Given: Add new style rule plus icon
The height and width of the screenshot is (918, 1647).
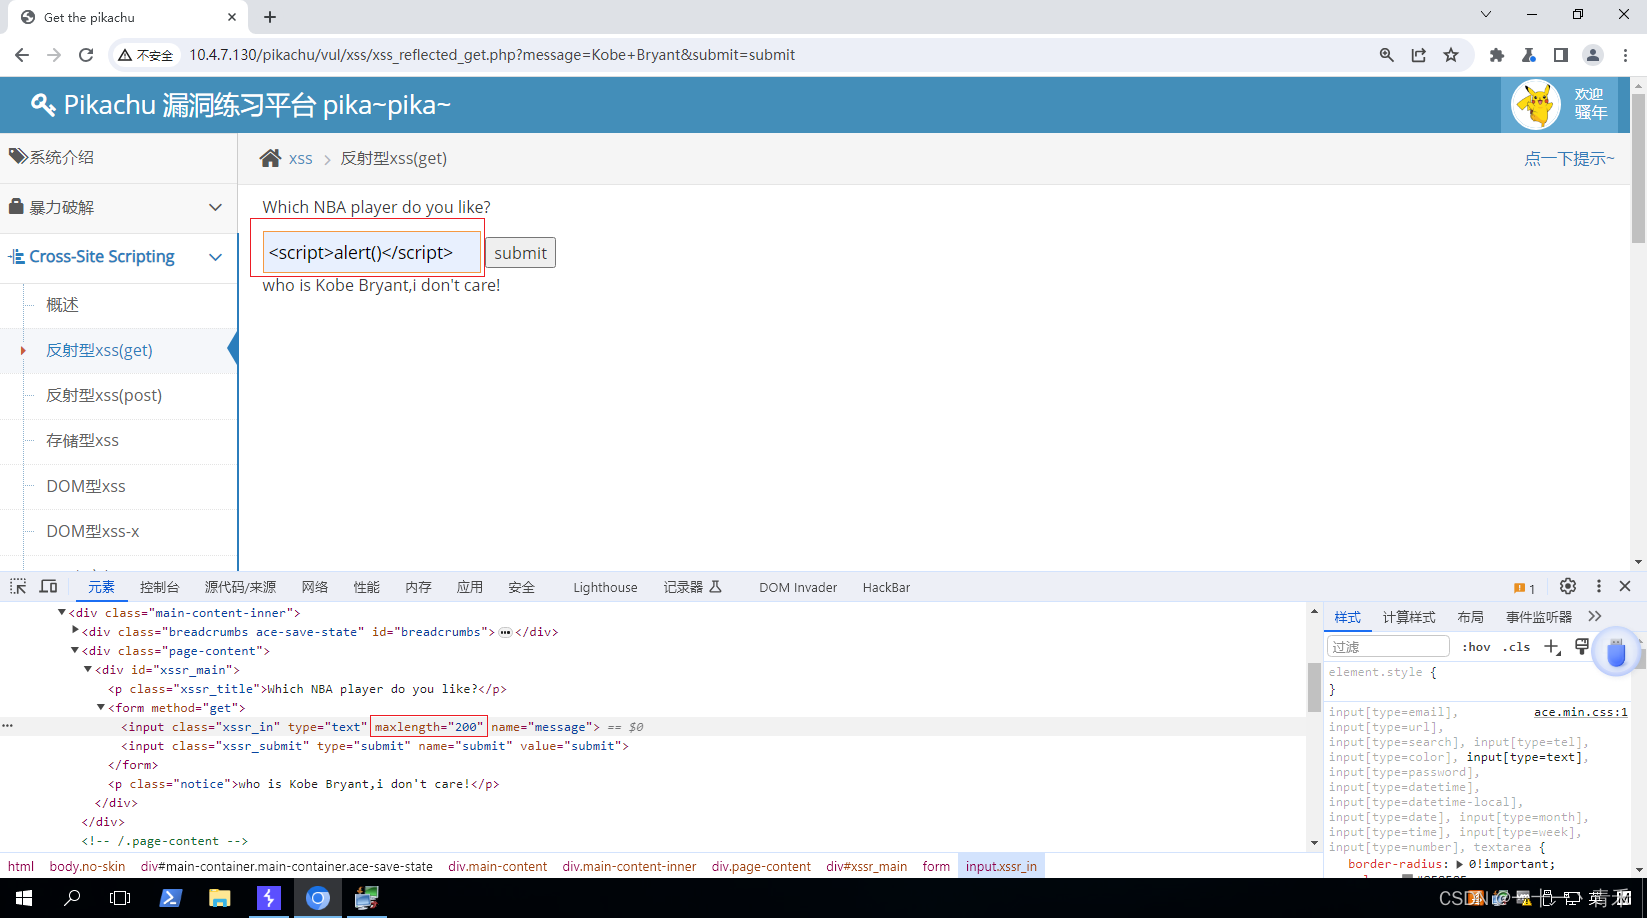Looking at the screenshot, I should click(1552, 647).
